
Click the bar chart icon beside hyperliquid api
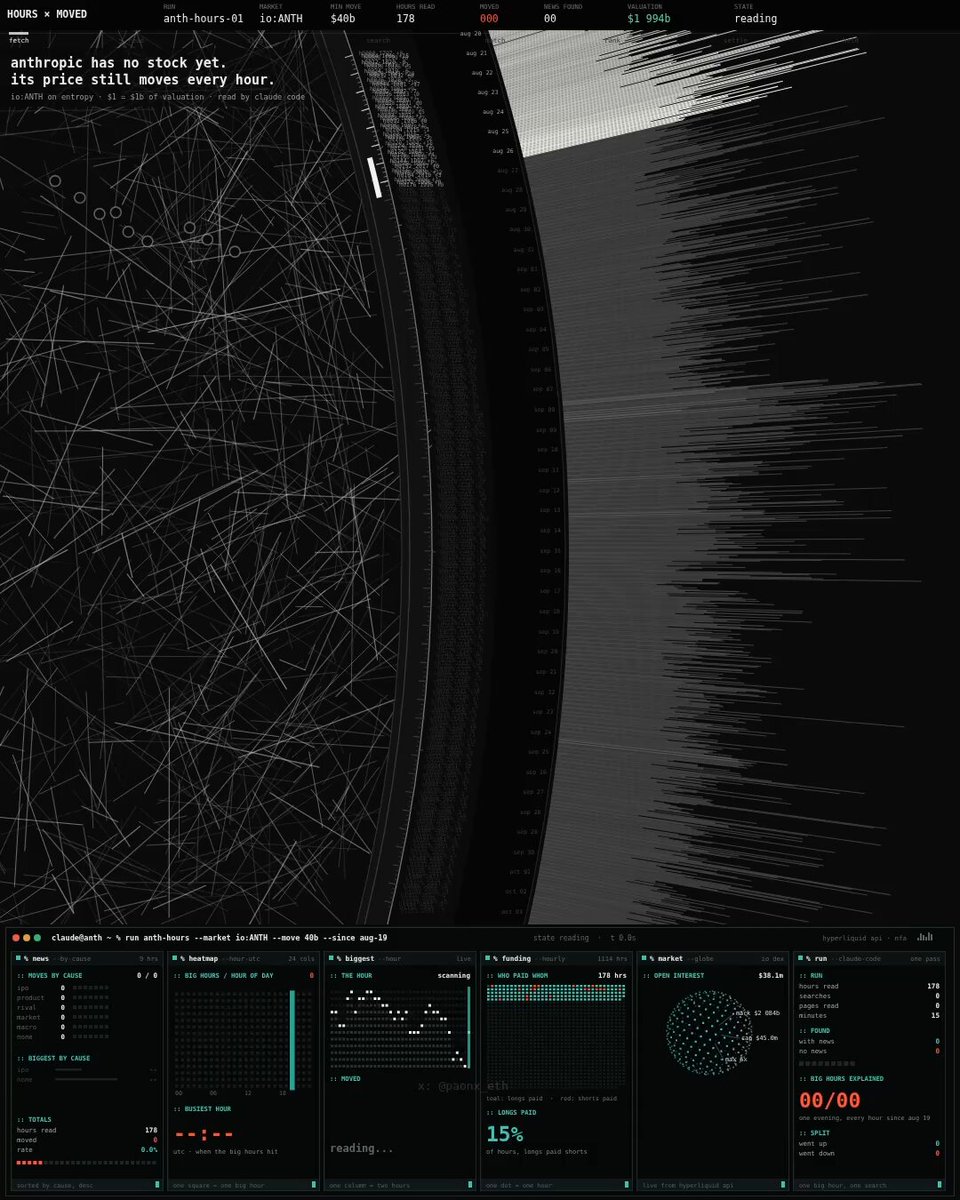925,937
